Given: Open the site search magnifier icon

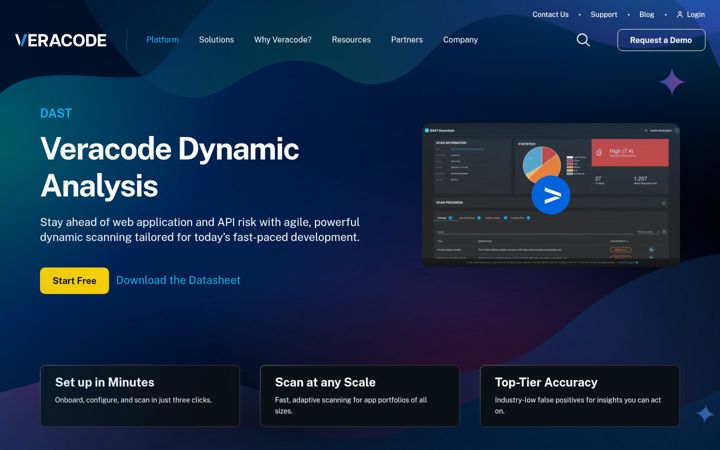Looking at the screenshot, I should click(x=583, y=40).
